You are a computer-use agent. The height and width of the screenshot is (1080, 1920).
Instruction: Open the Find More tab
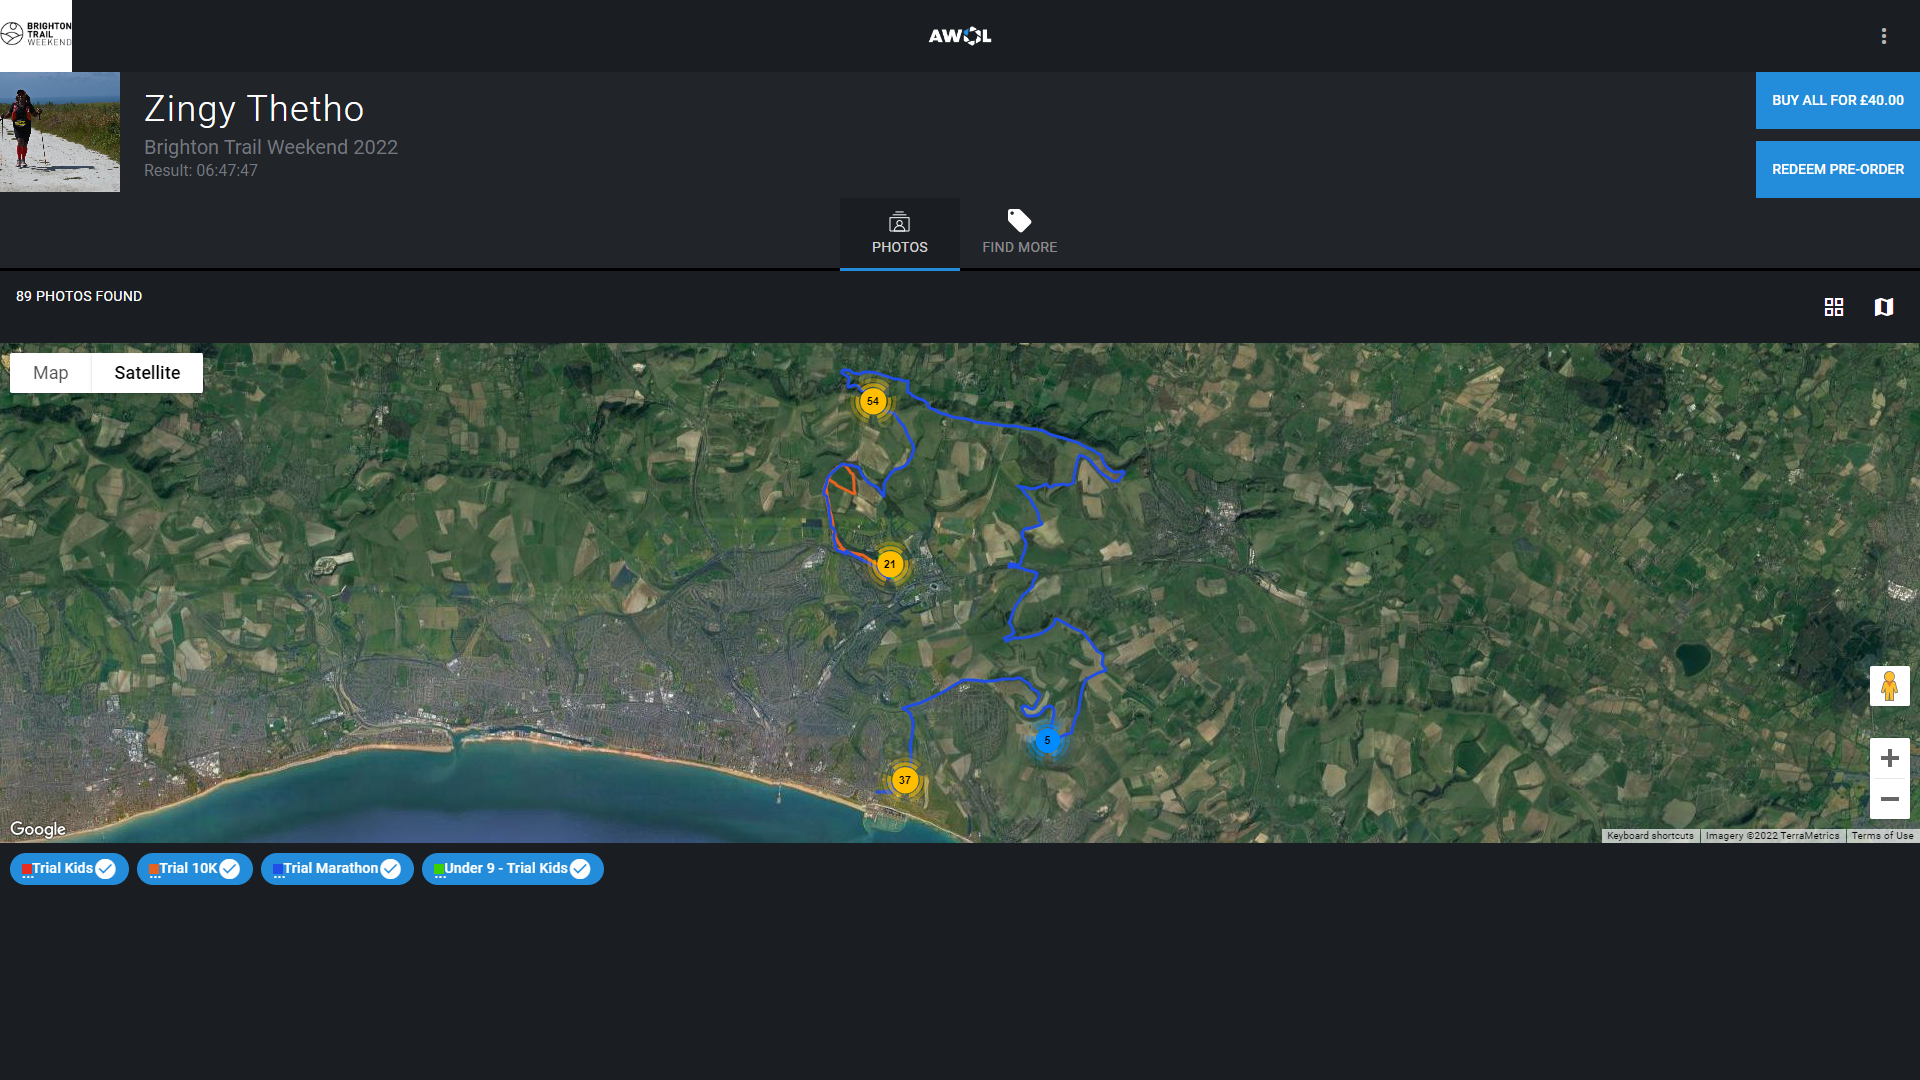(1019, 234)
